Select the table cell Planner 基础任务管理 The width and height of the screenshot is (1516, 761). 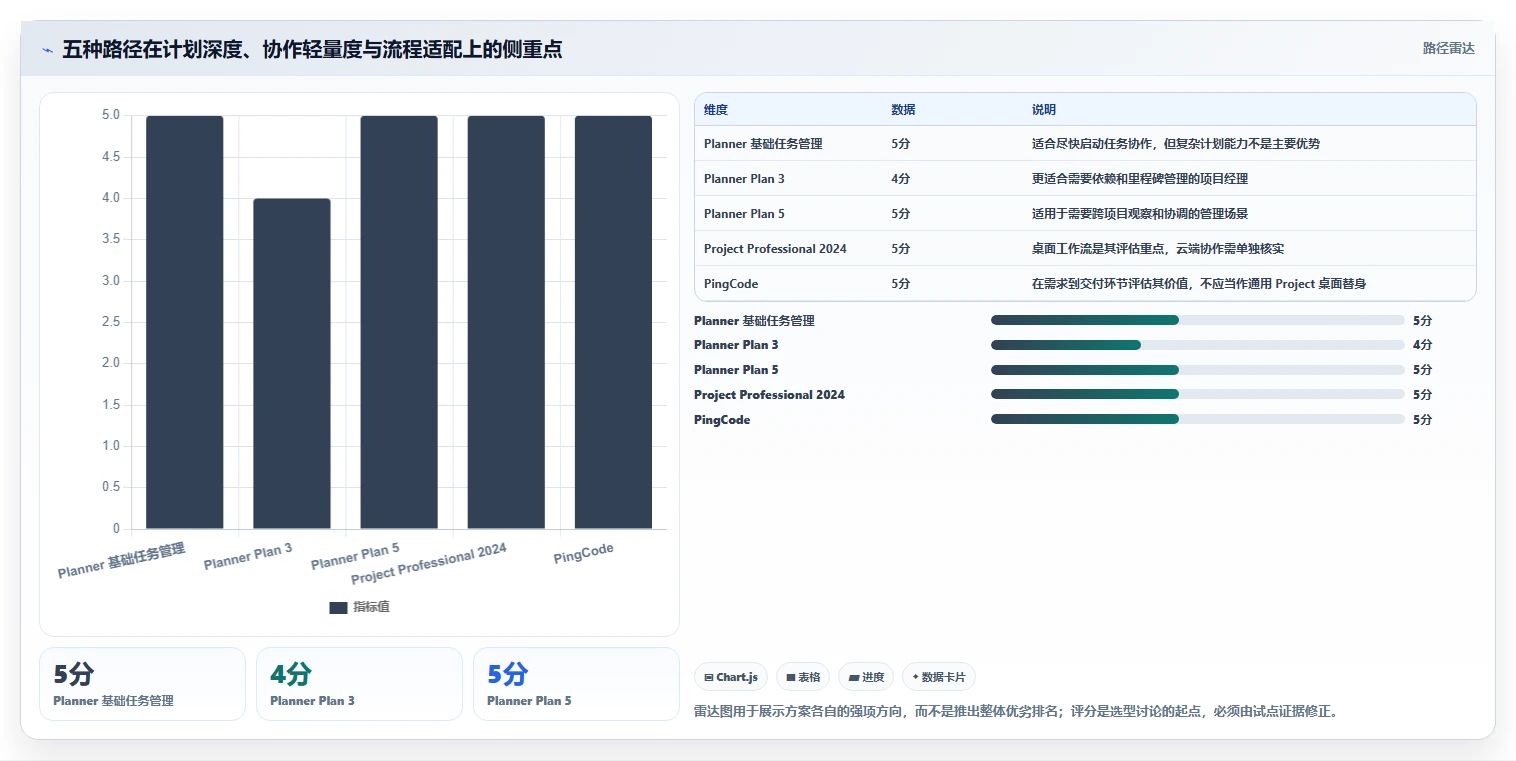point(763,144)
